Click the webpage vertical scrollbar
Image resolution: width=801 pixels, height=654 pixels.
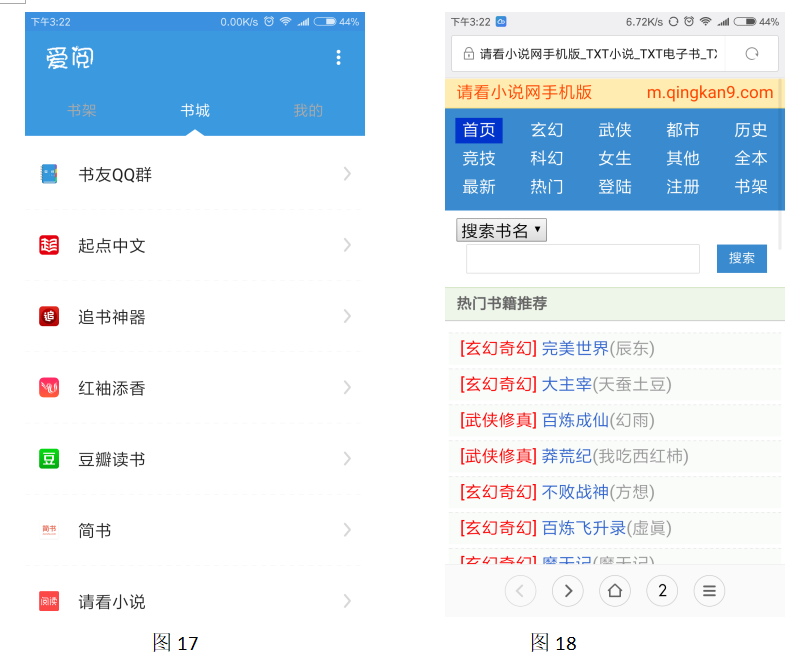(780, 164)
